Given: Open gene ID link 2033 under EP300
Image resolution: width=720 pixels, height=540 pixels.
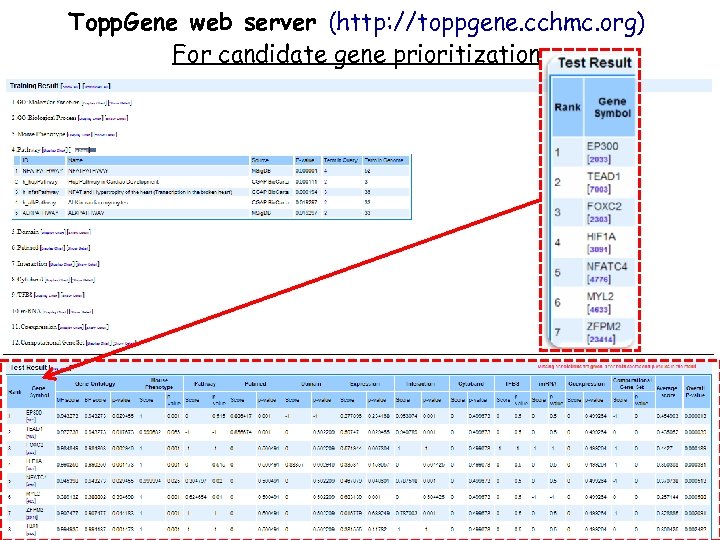Looking at the screenshot, I should pos(599,159).
